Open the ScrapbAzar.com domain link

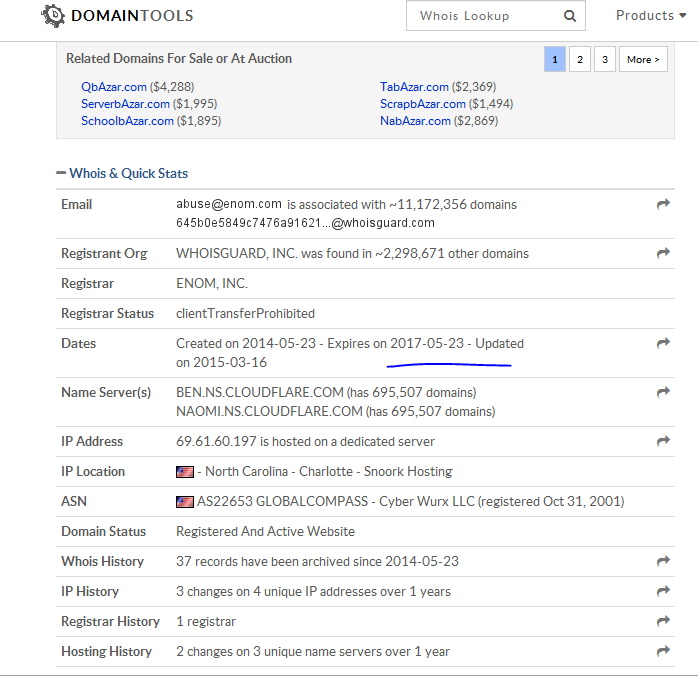click(x=423, y=104)
